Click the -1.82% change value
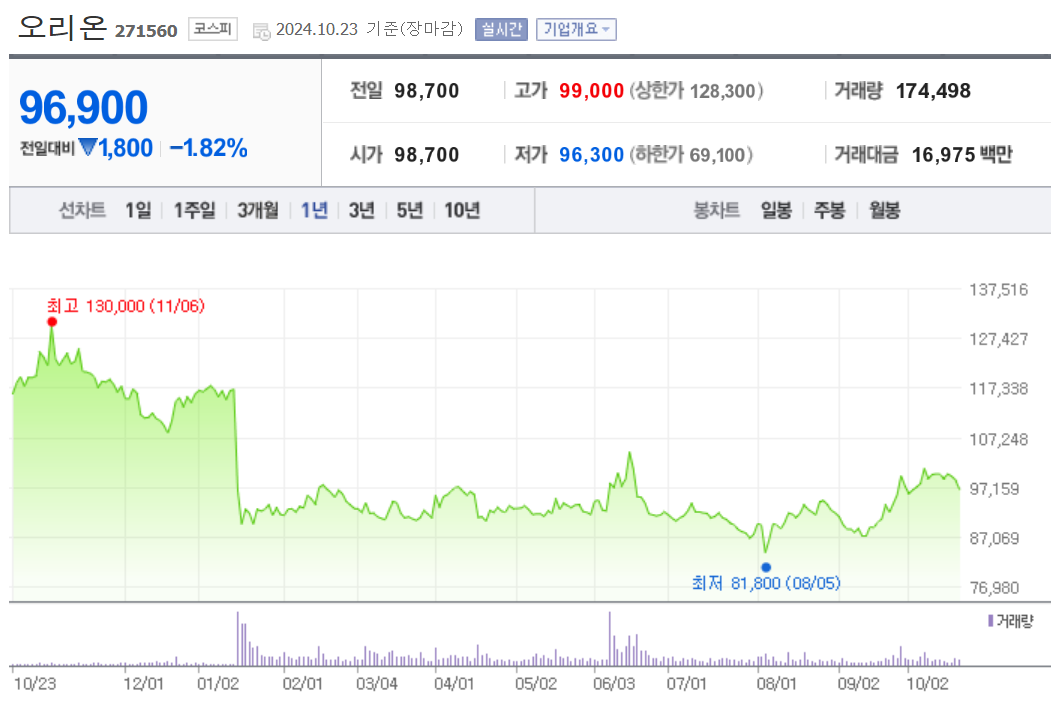Image resolution: width=1051 pixels, height=703 pixels. click(x=208, y=148)
